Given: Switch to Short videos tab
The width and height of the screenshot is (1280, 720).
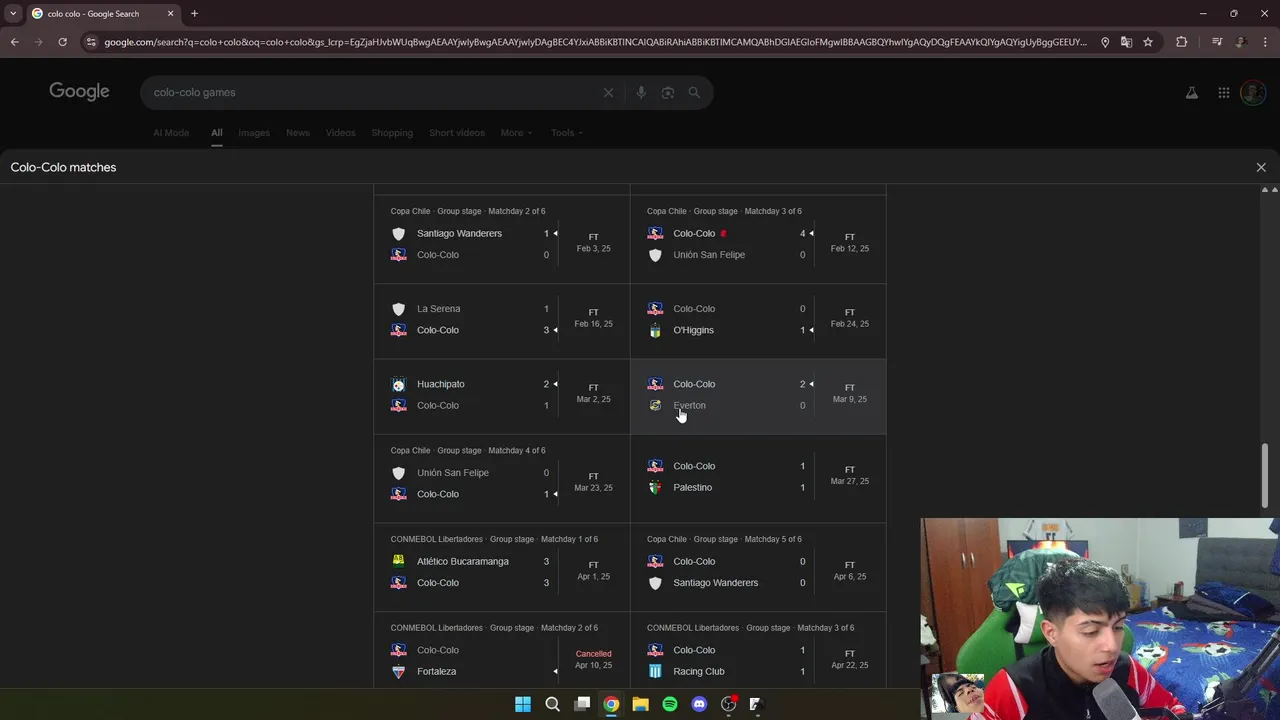Looking at the screenshot, I should click(457, 133).
